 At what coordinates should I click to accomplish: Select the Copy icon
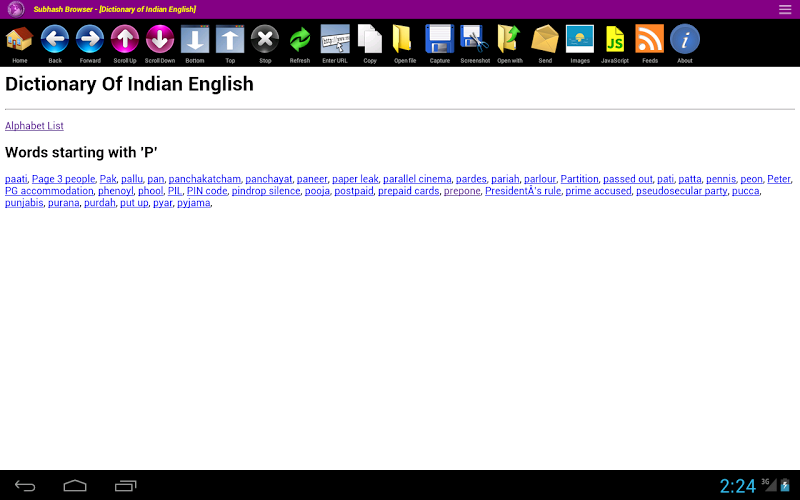[x=370, y=39]
